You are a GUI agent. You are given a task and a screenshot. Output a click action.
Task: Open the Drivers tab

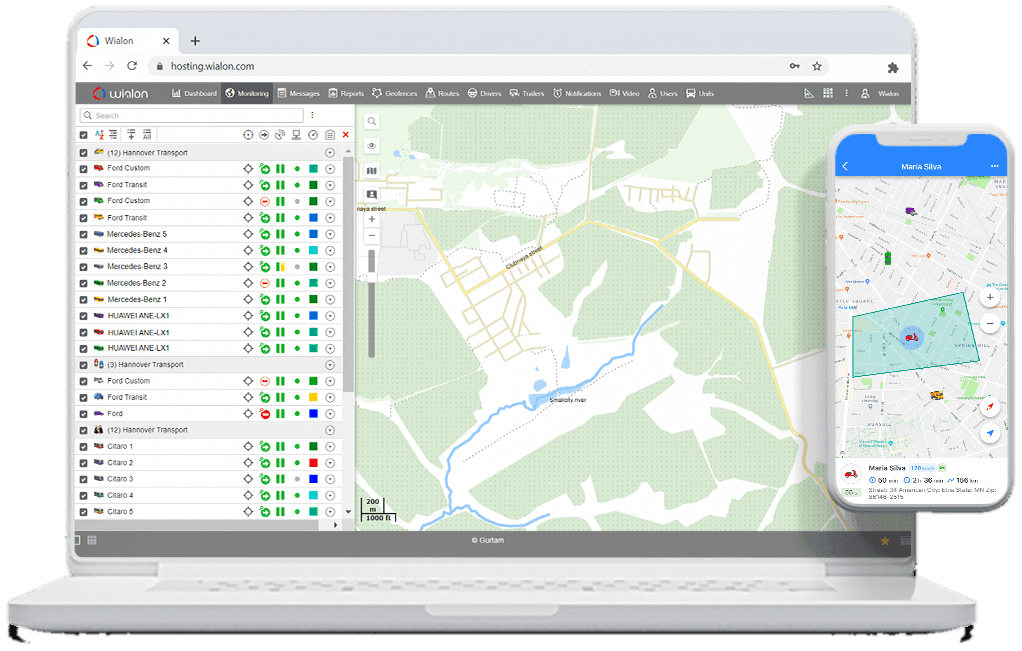(x=484, y=93)
